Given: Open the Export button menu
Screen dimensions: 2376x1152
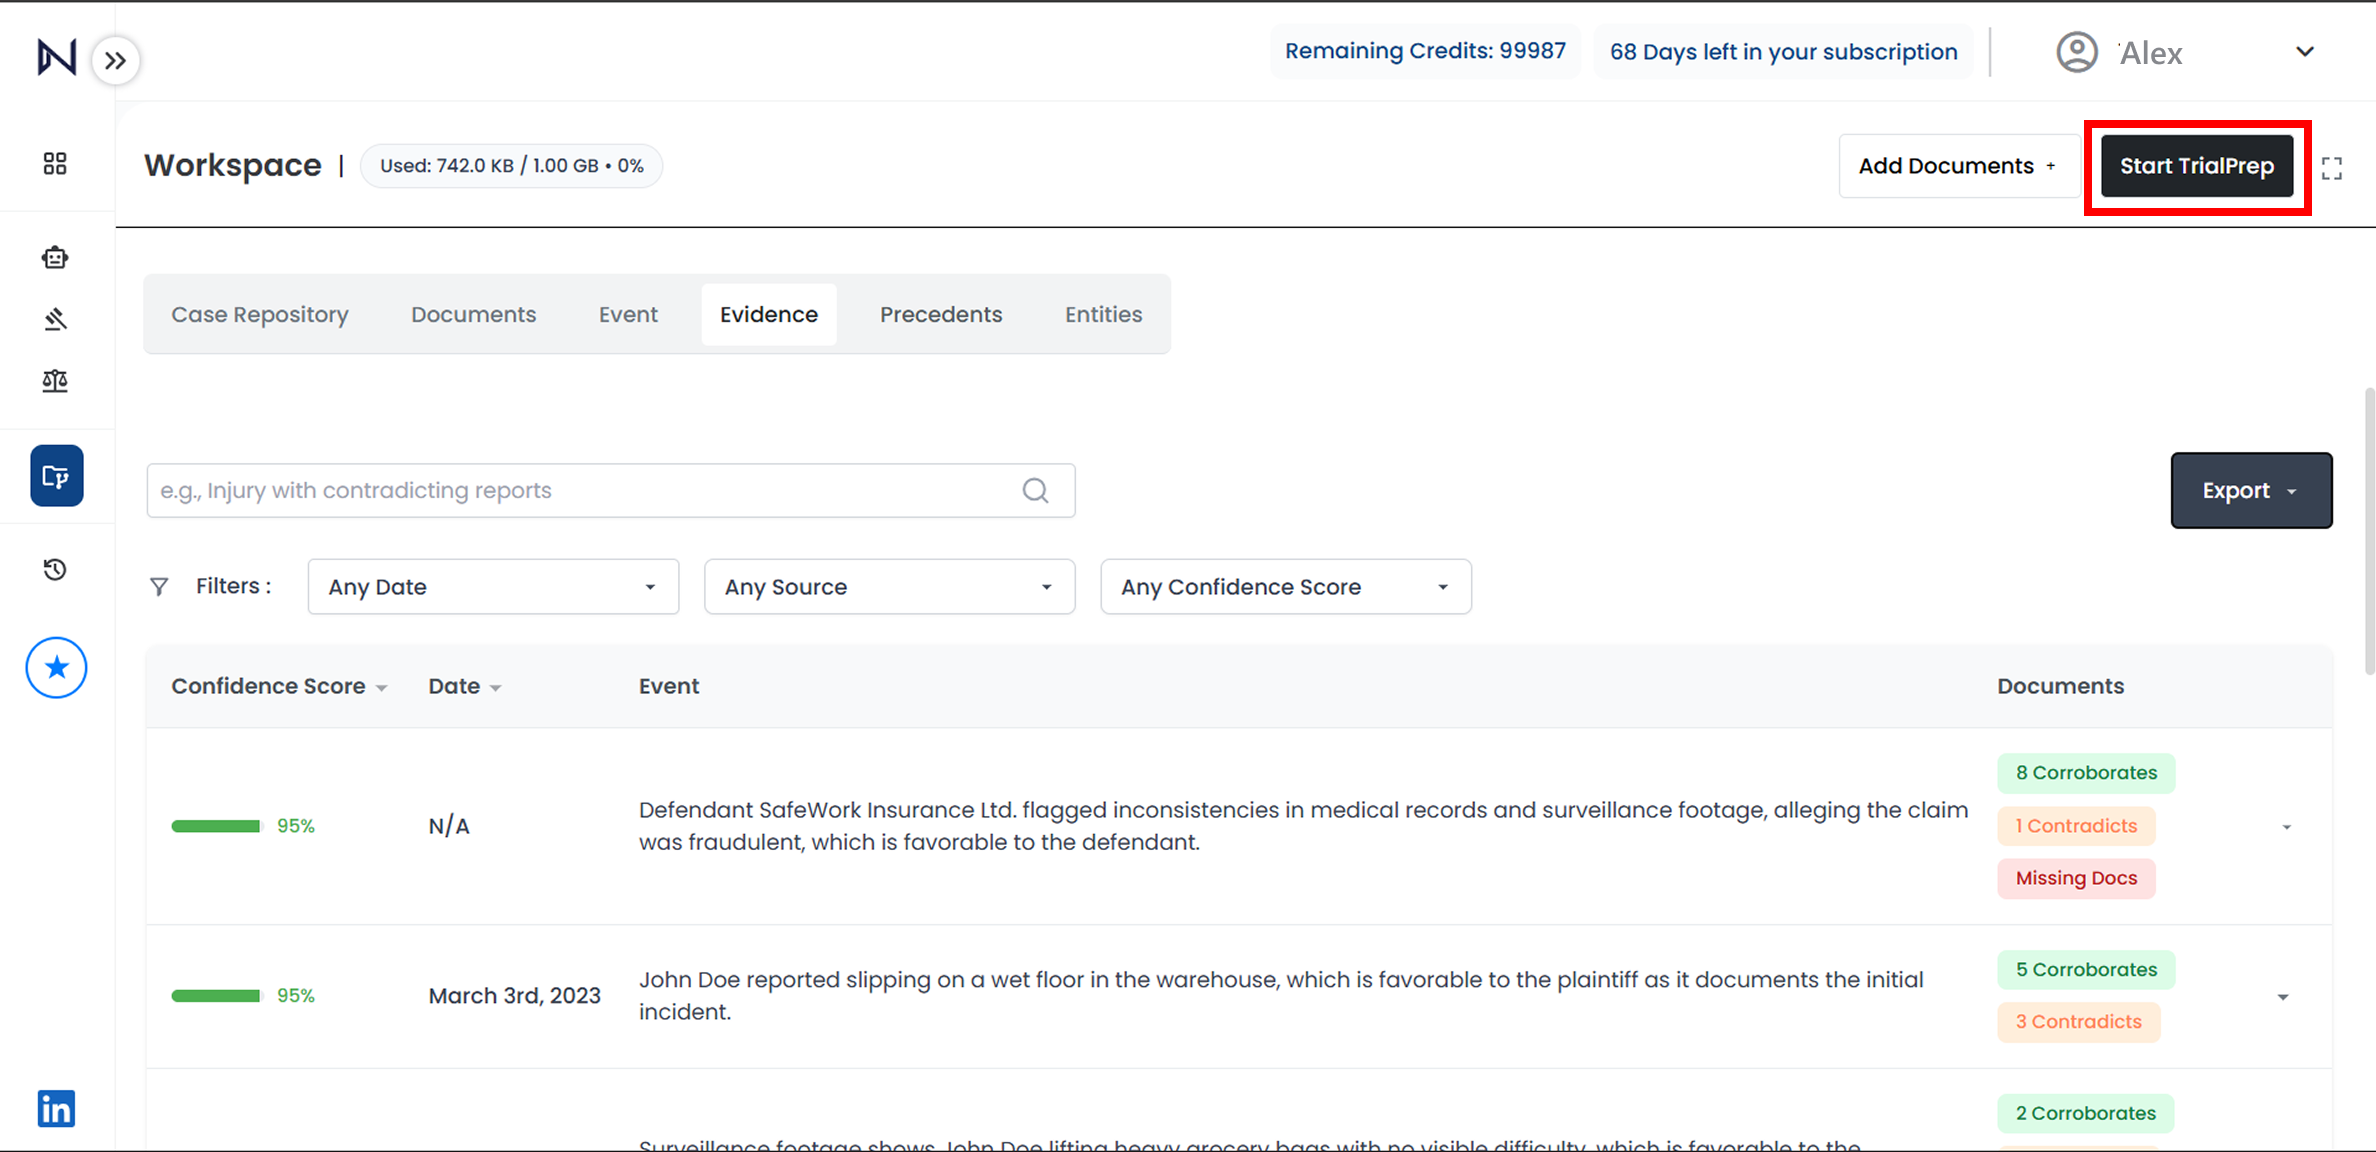Looking at the screenshot, I should 2250,490.
